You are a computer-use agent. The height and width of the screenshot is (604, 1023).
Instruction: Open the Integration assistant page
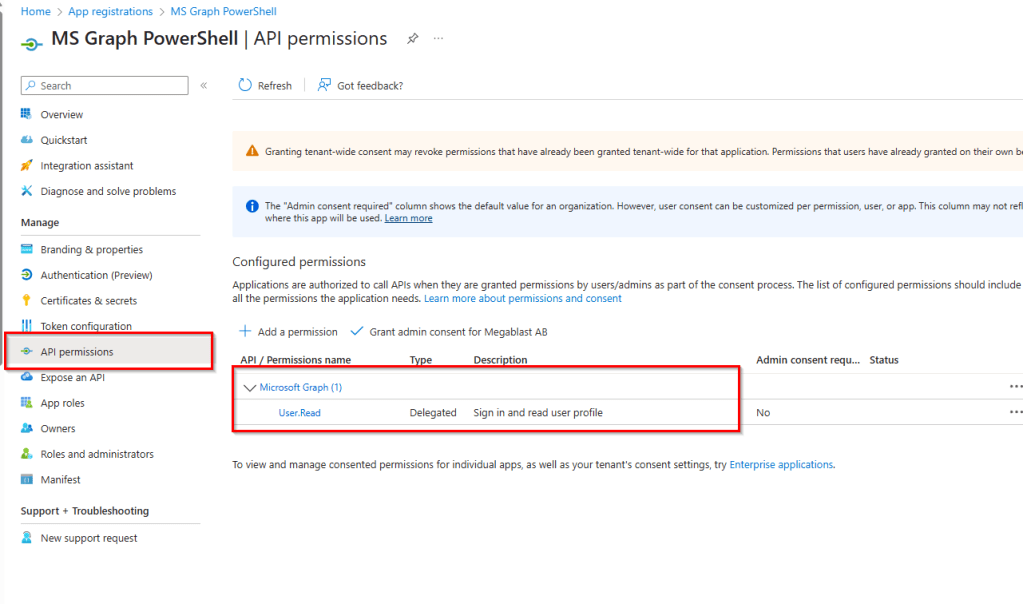[86, 166]
